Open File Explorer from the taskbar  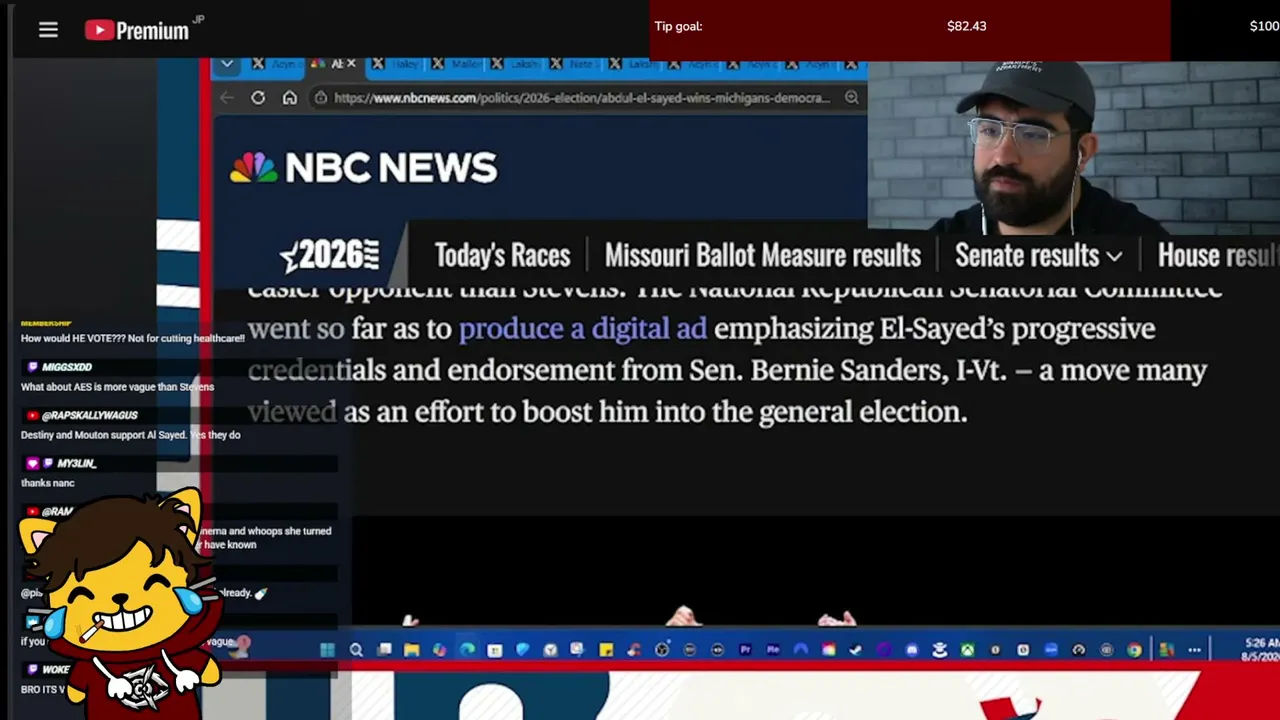click(x=412, y=650)
